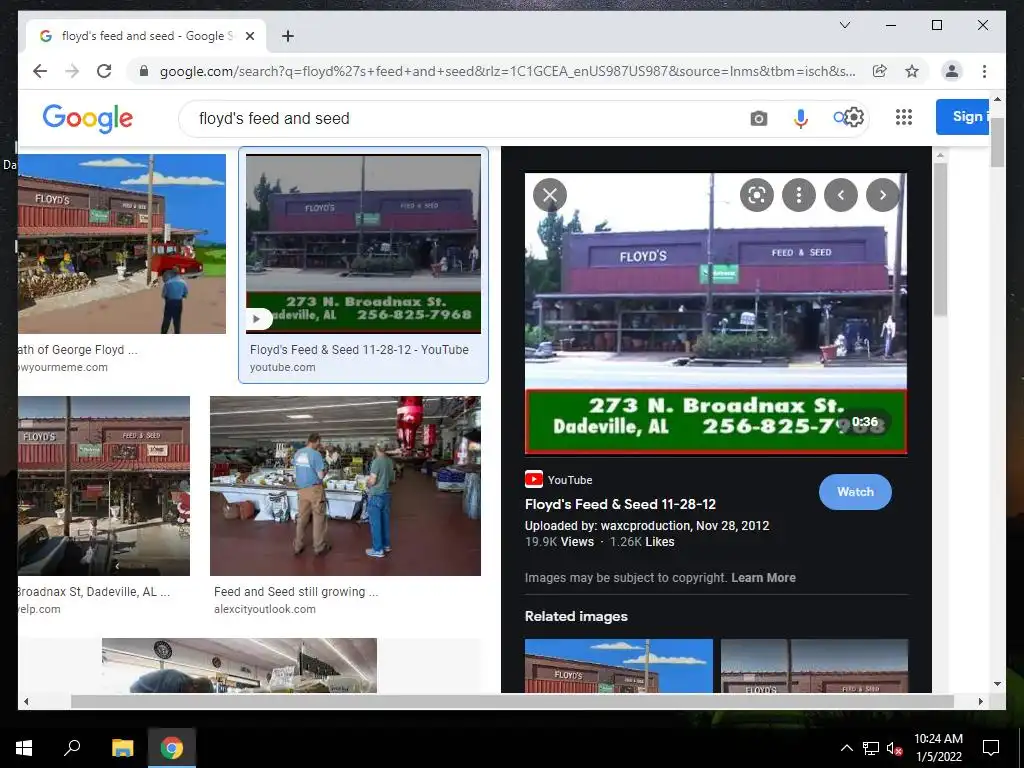The width and height of the screenshot is (1024, 768).
Task: Click the Sign in button
Action: (x=963, y=117)
